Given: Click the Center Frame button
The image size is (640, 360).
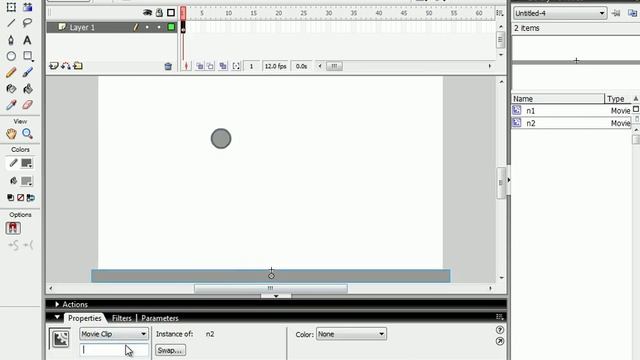Looking at the screenshot, I should (186, 66).
